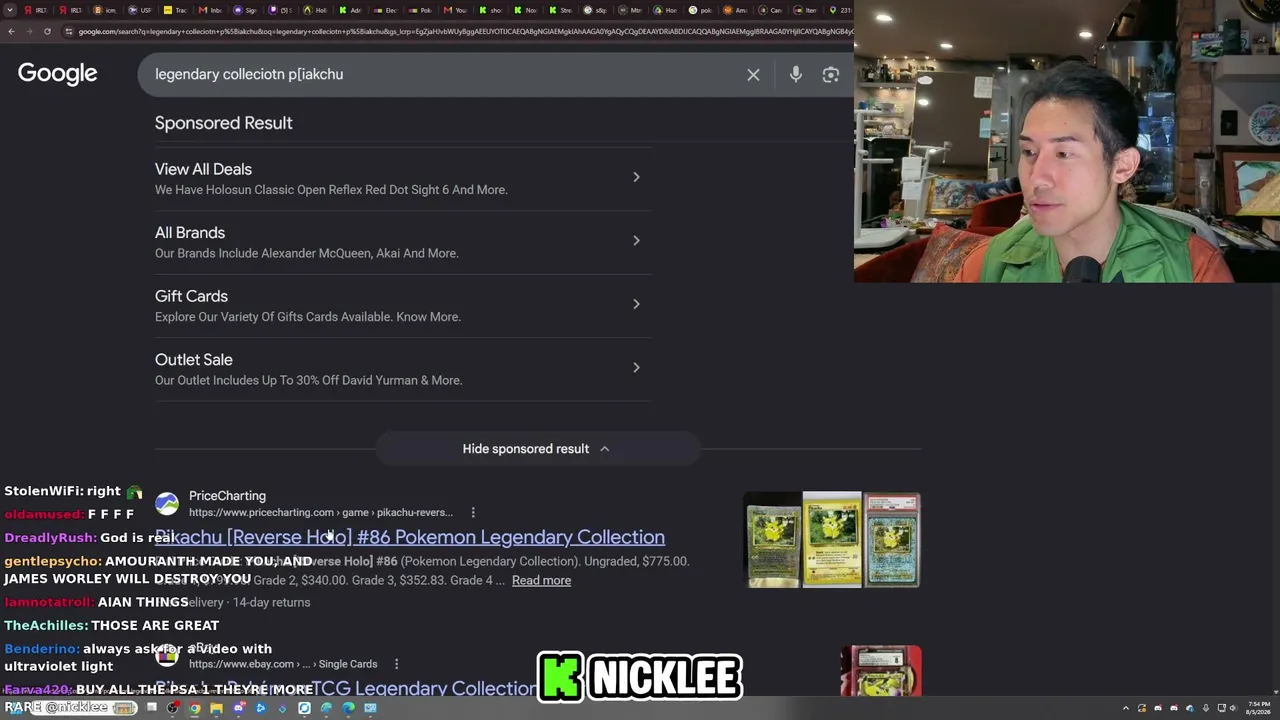Switch to the 'Elec' browser tab
The image size is (1280, 720).
(385, 10)
